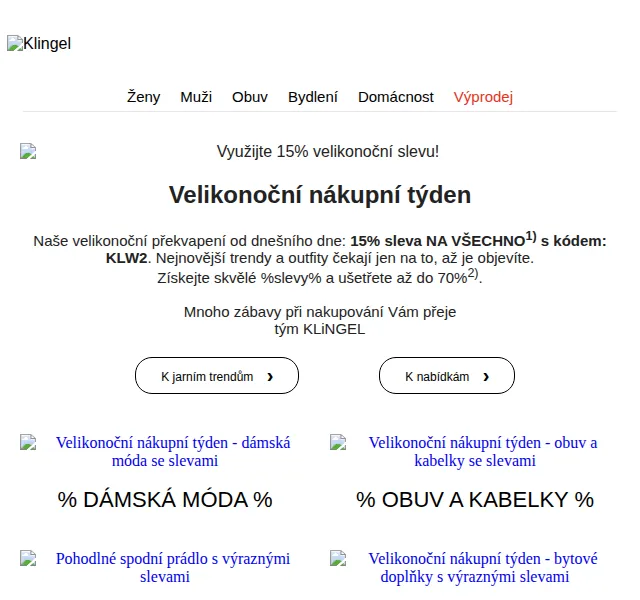Click 'Mnoho zábavy při nakupování Vám přeje' line
Viewport: 640px width, 600px height.
point(320,312)
